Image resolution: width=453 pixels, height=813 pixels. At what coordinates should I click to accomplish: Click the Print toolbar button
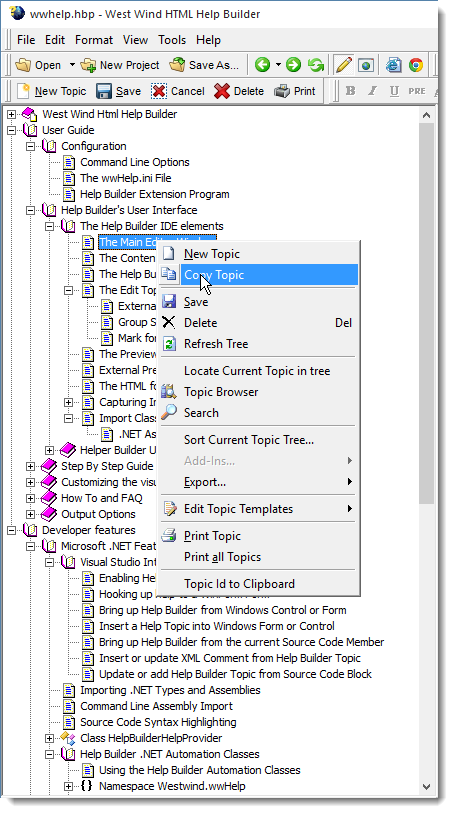click(294, 91)
